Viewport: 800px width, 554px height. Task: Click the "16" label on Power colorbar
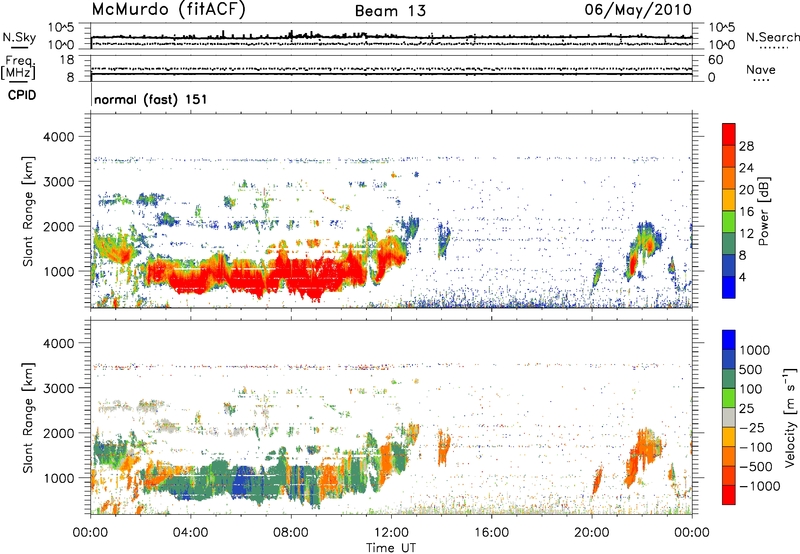pyautogui.click(x=746, y=211)
